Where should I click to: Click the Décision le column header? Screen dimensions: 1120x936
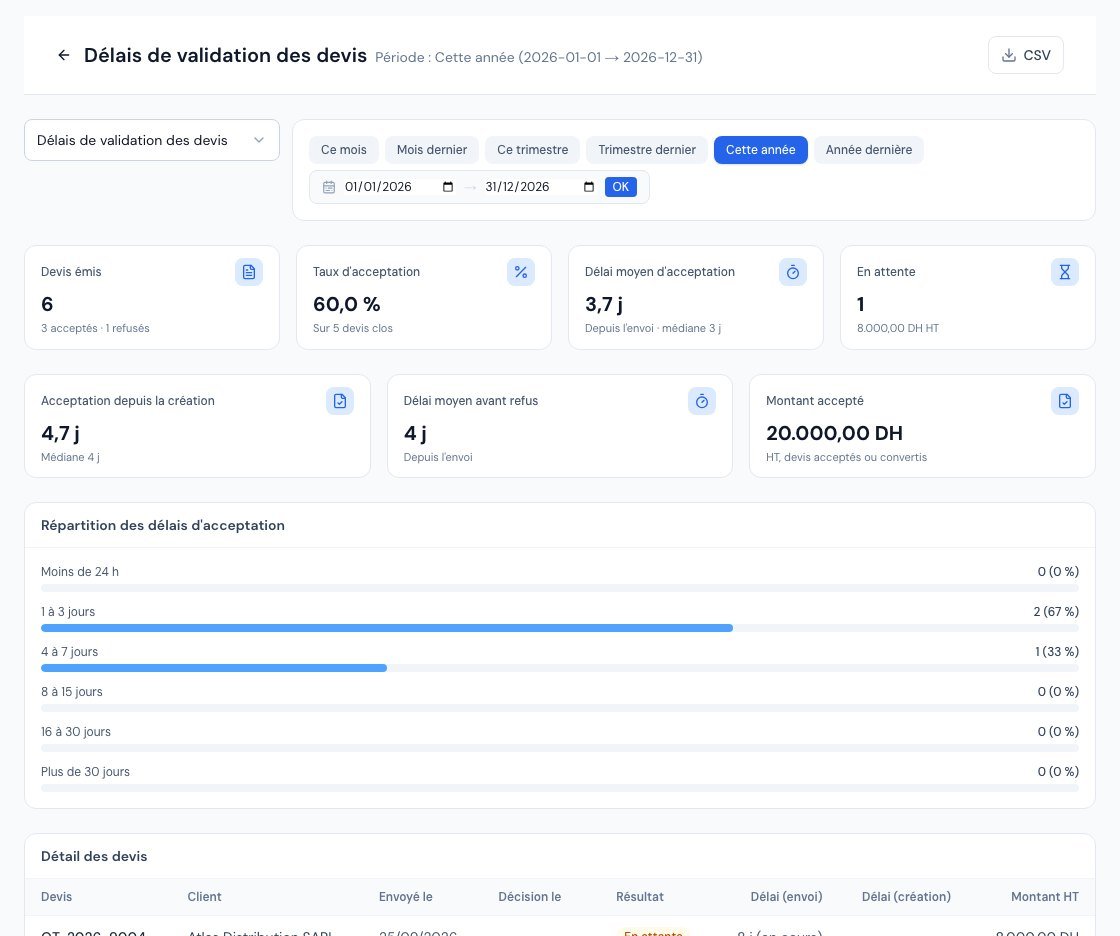click(x=530, y=897)
